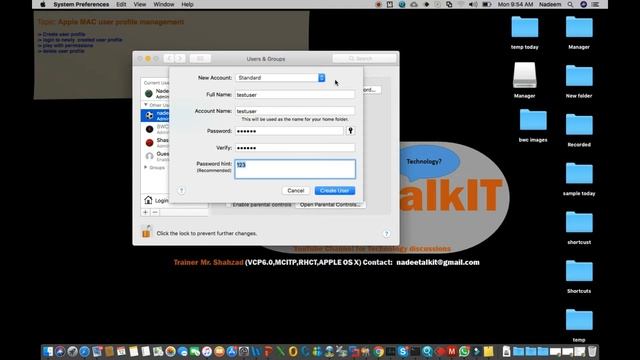640x360 pixels.
Task: Select the Shas user in sidebar
Action: [156, 143]
